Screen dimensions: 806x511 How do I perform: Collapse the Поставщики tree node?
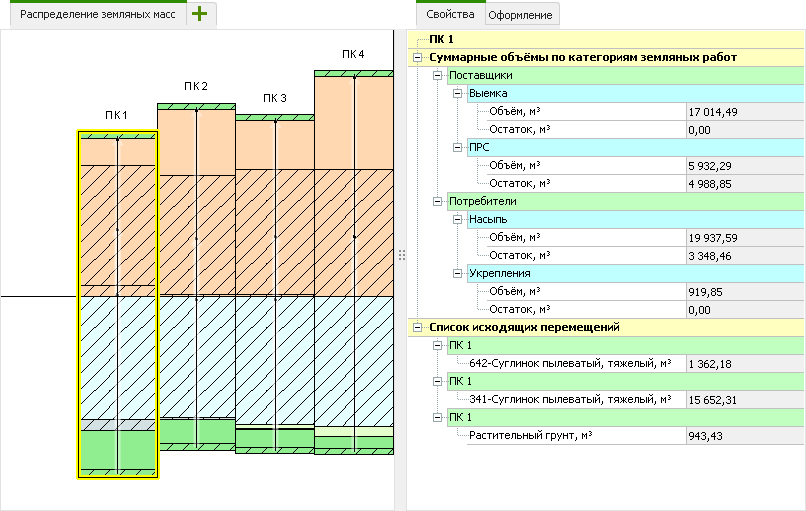437,75
